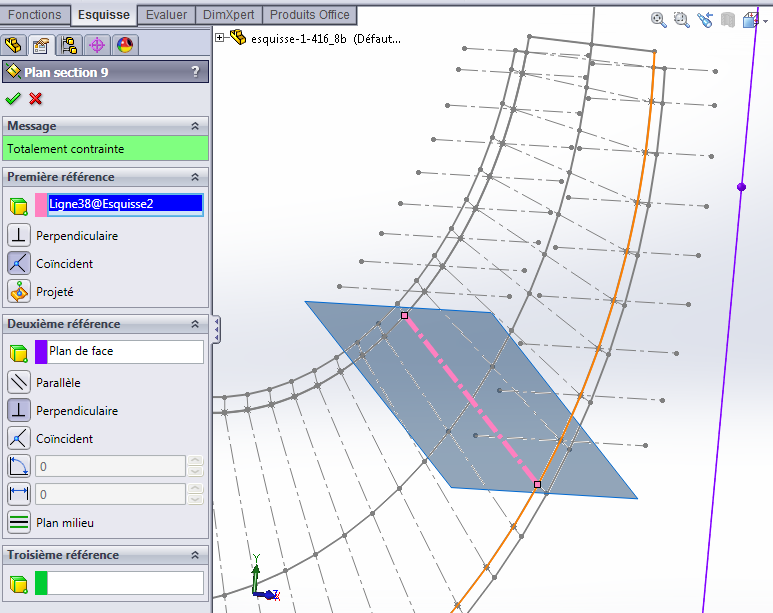Click the first reference entity cube icon
Image resolution: width=773 pixels, height=613 pixels.
[x=19, y=206]
